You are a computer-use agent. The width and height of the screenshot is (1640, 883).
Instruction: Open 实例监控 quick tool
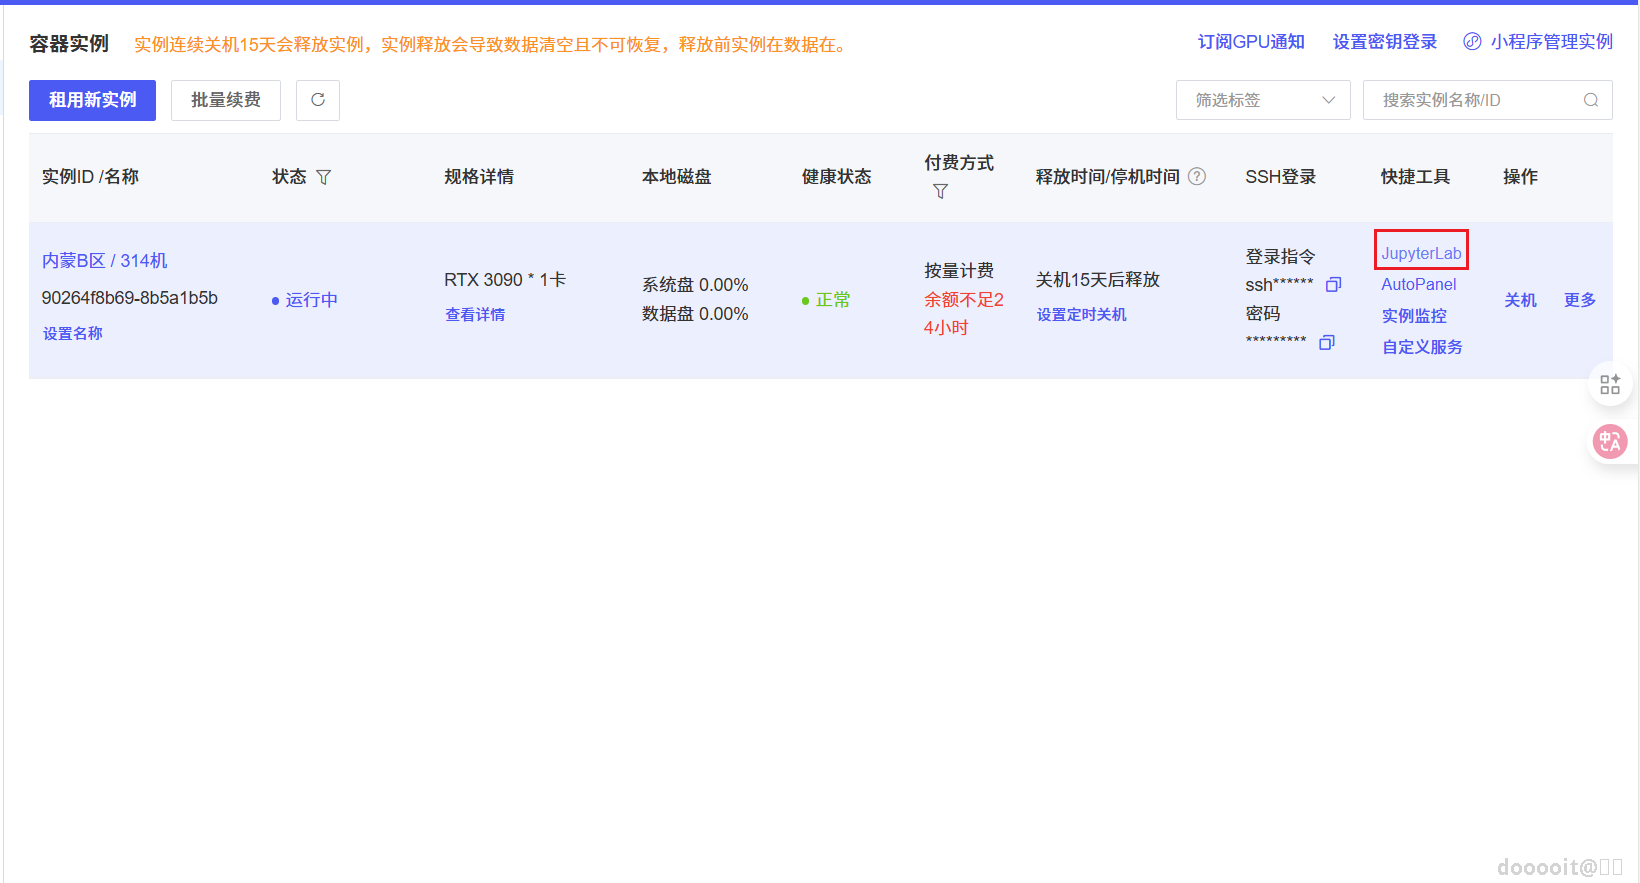point(1414,316)
